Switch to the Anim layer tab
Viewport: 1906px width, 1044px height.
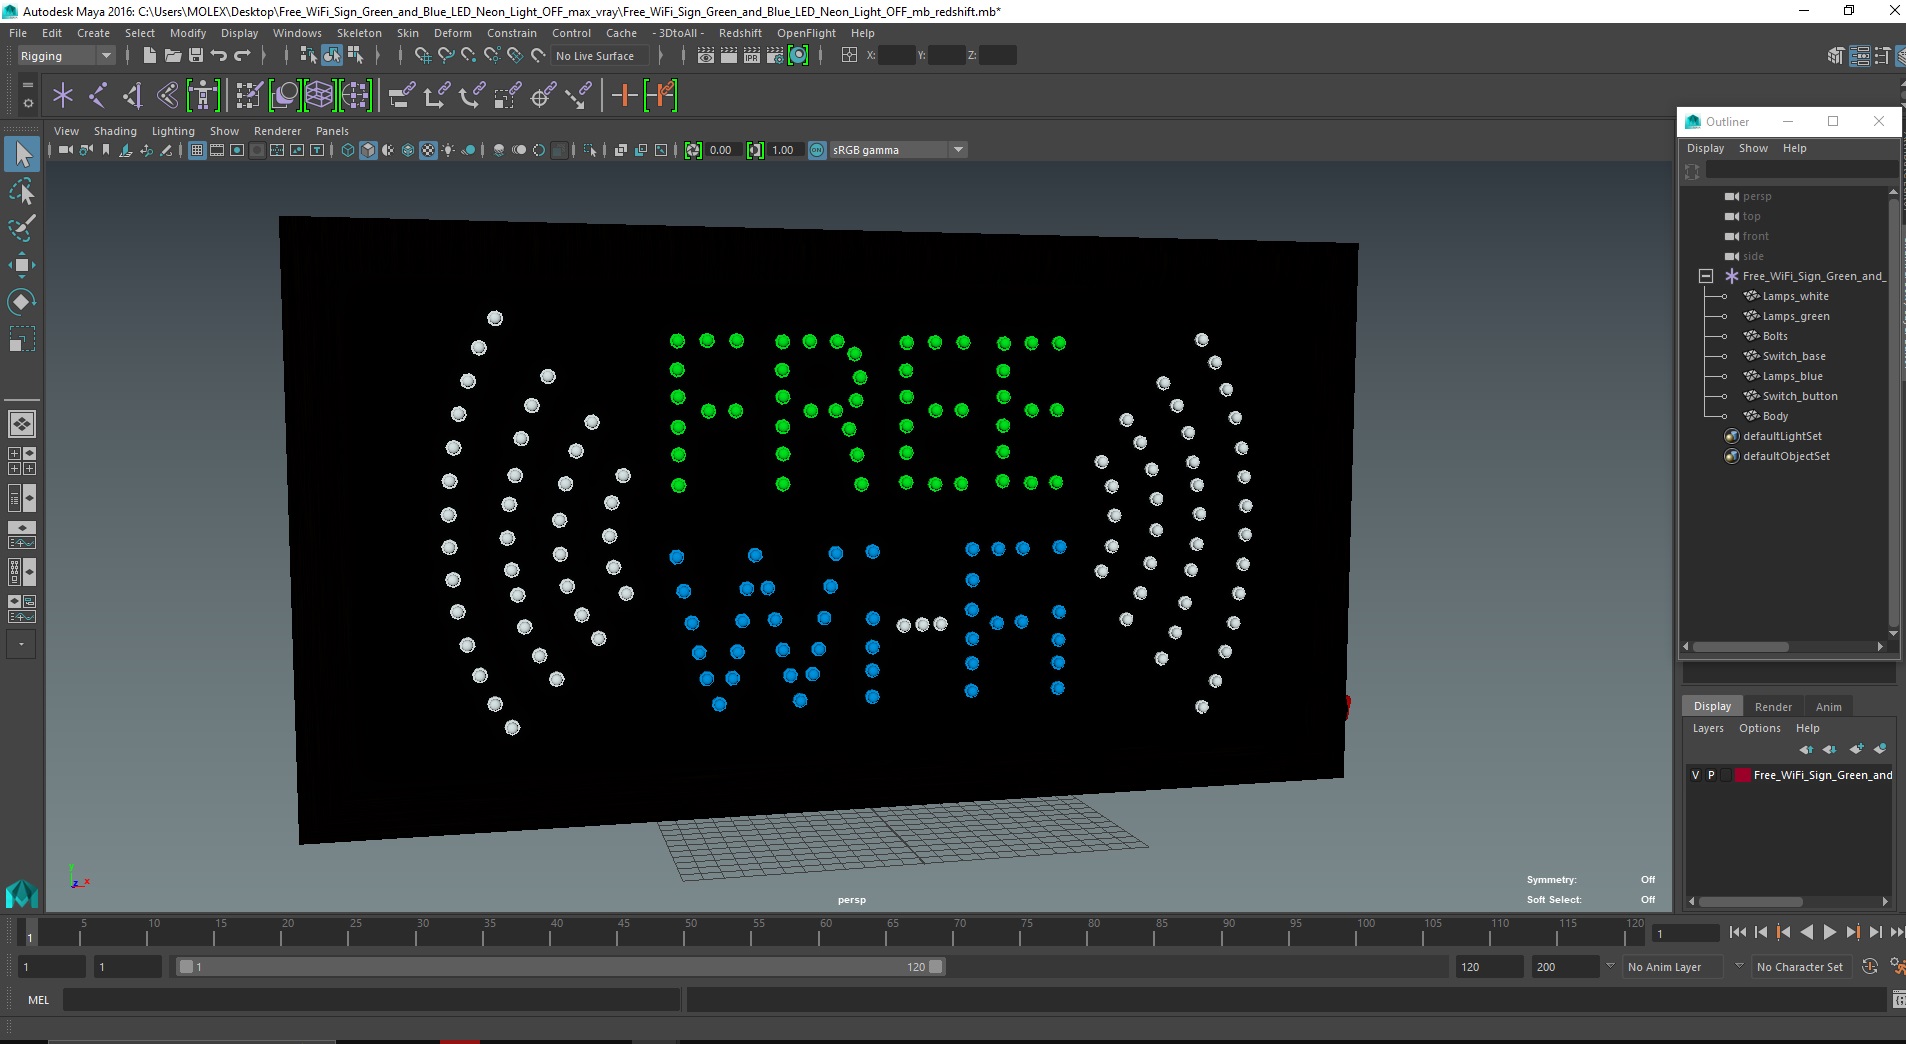(1828, 706)
